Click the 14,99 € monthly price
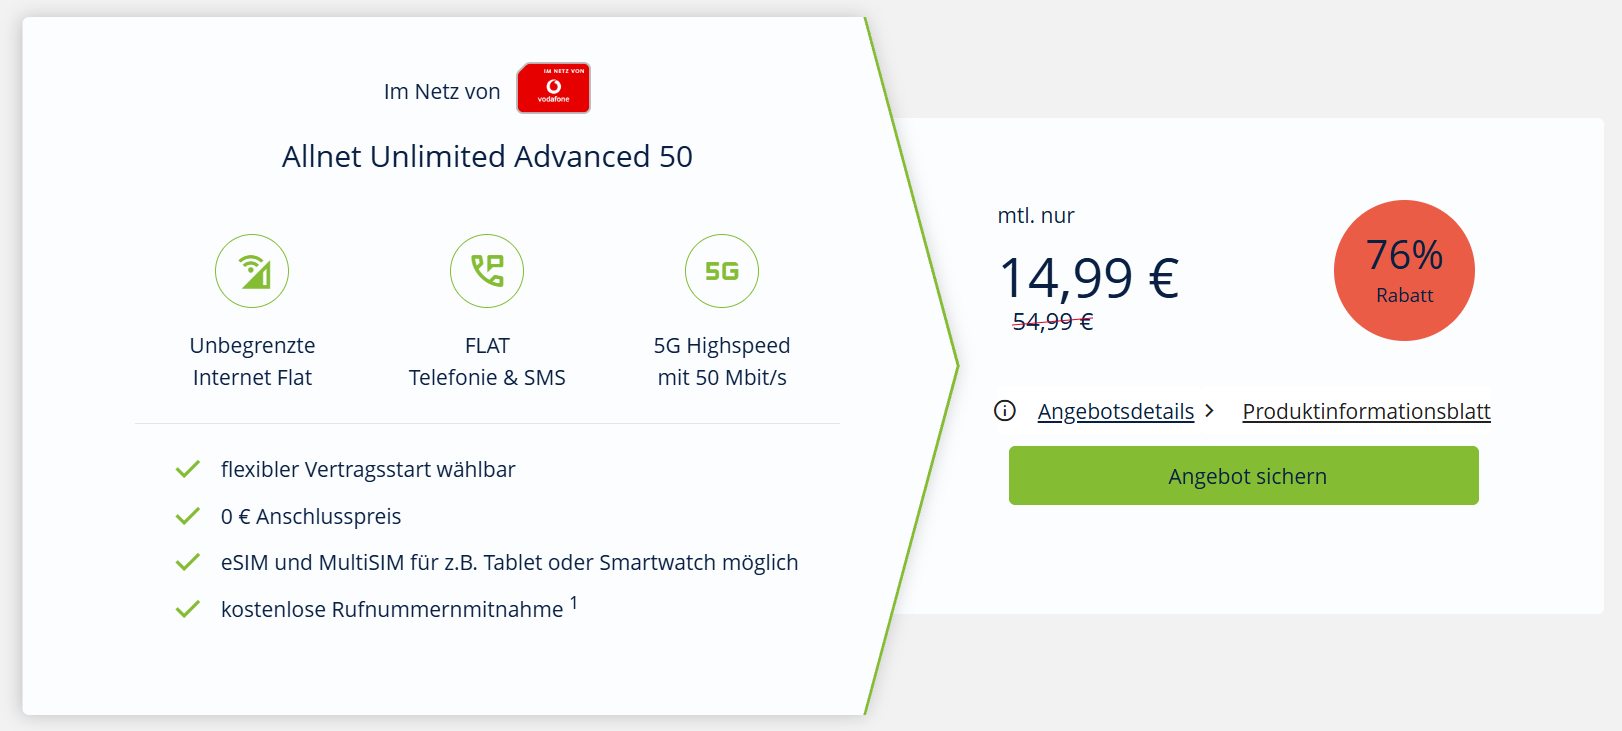This screenshot has height=731, width=1622. (1089, 277)
